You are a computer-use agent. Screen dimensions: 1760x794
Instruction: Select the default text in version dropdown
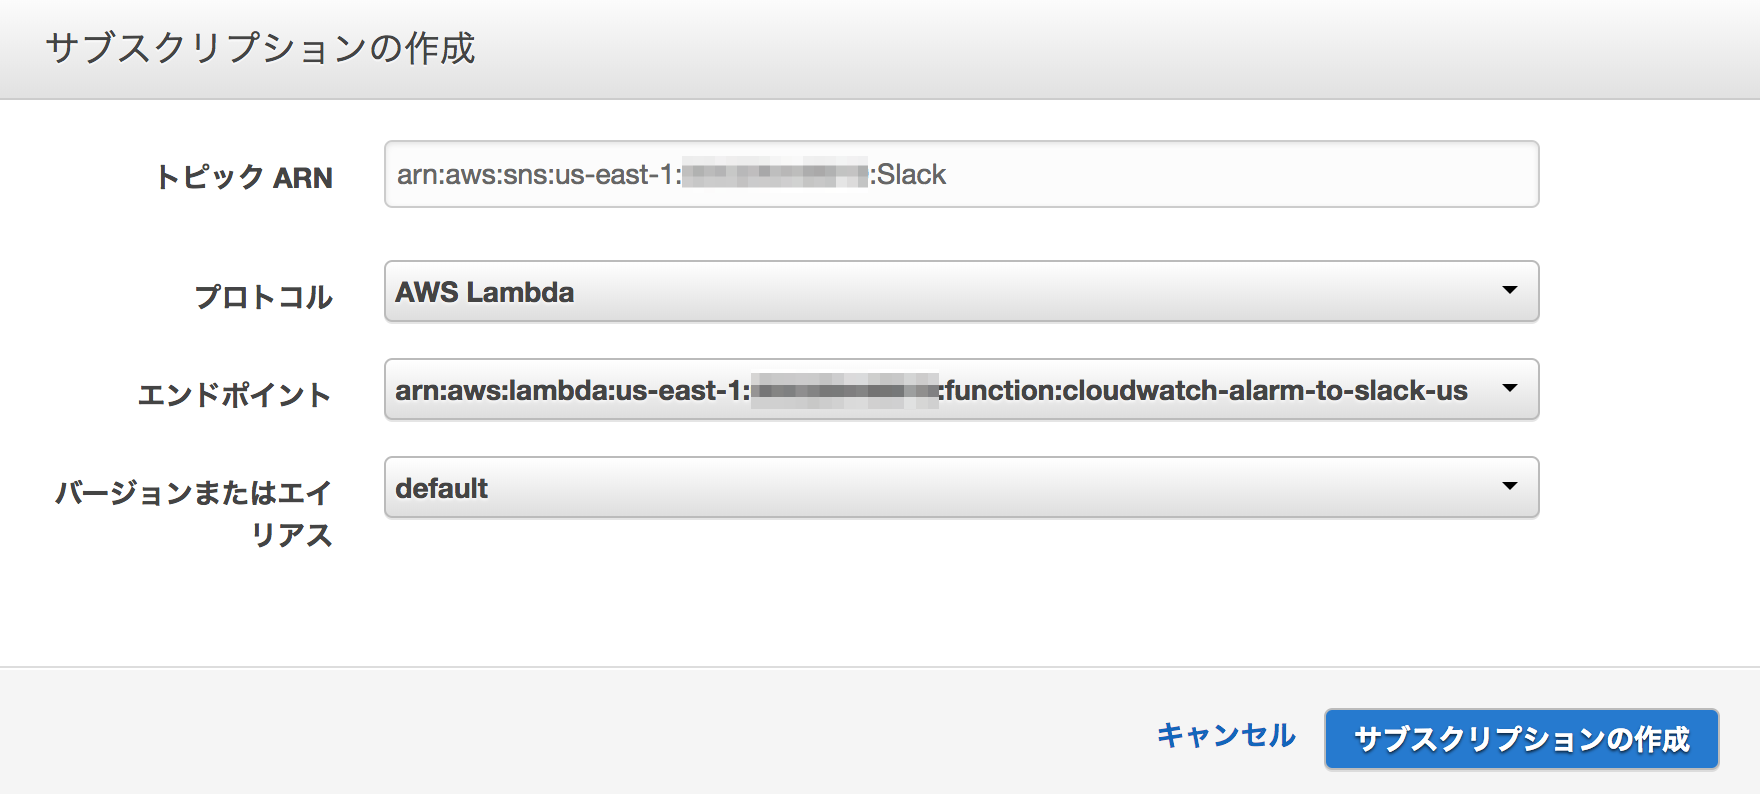(x=441, y=488)
